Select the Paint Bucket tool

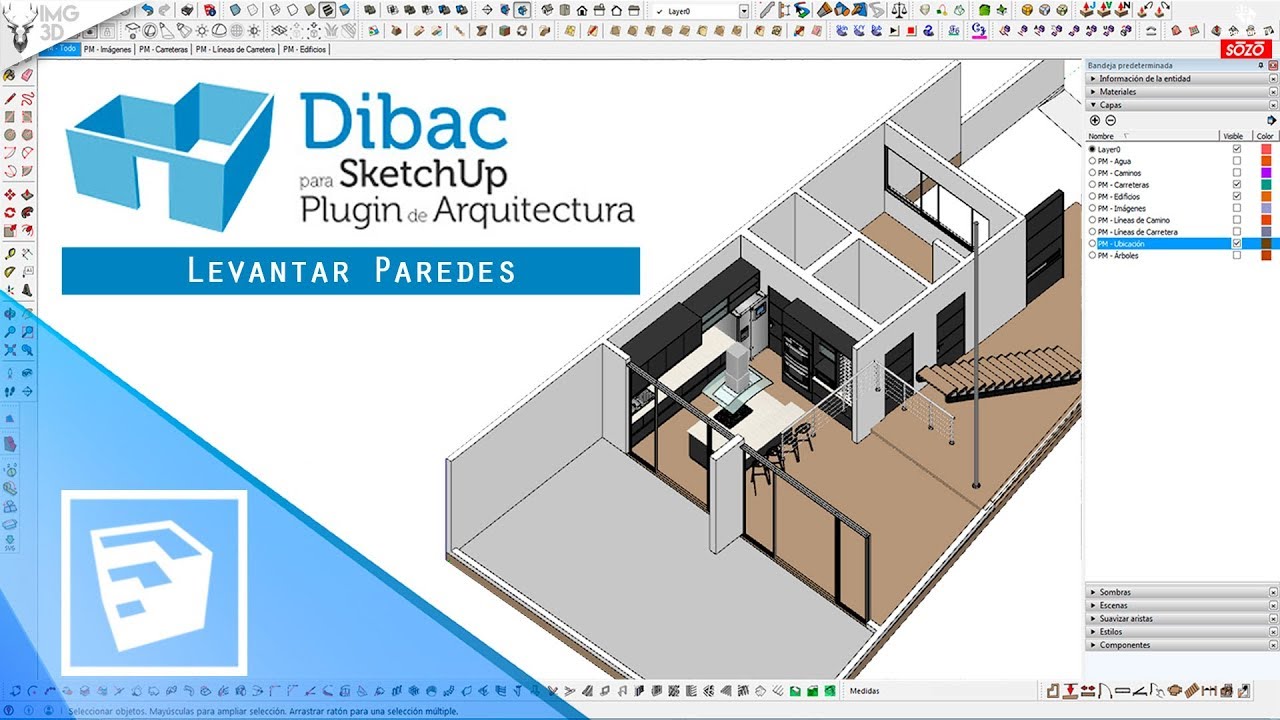coord(9,74)
